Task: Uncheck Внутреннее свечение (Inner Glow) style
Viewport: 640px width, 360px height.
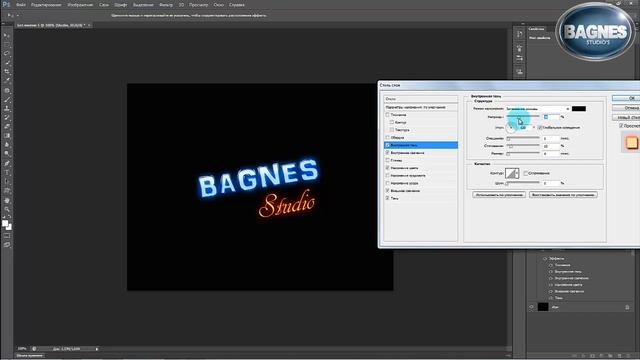Action: click(387, 153)
